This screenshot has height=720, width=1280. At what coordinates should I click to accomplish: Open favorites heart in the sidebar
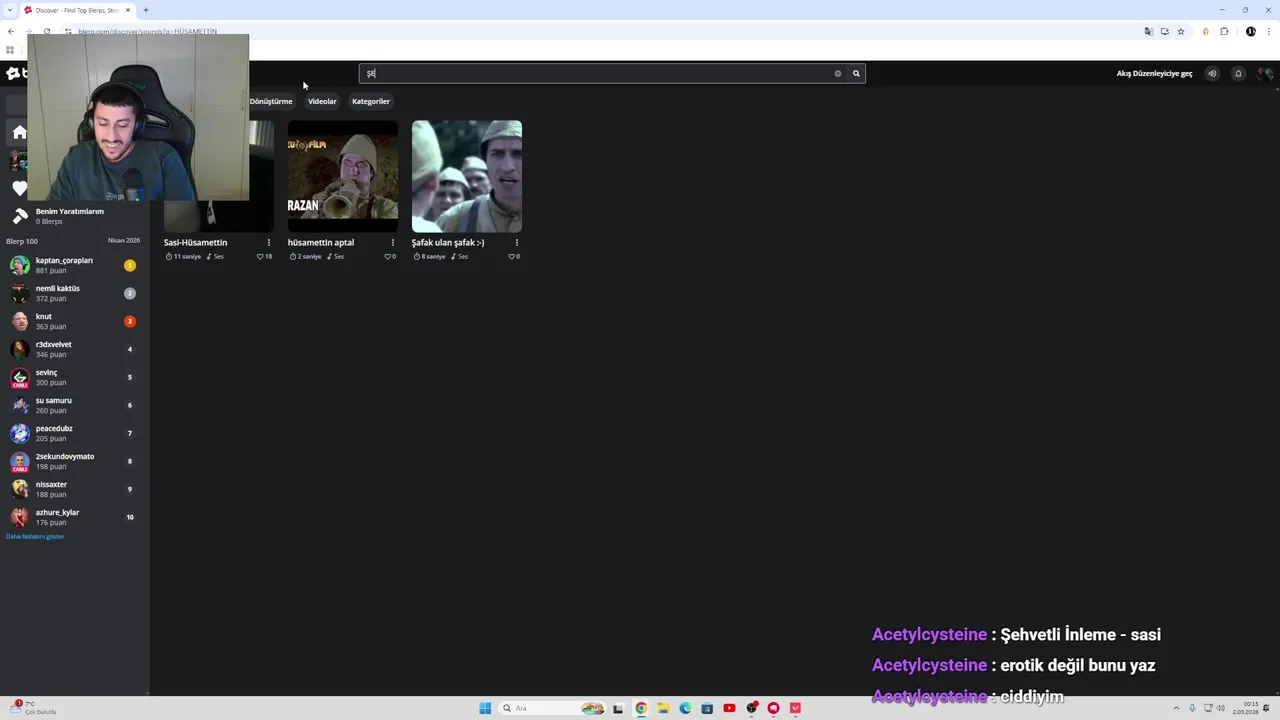pos(19,188)
